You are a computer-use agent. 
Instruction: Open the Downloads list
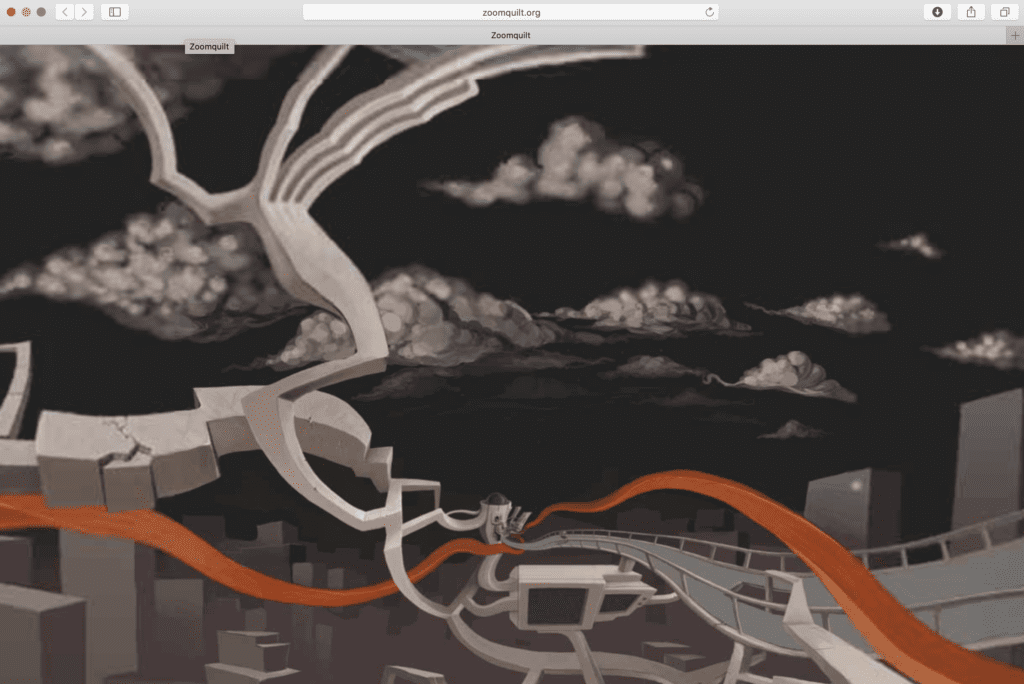click(937, 12)
